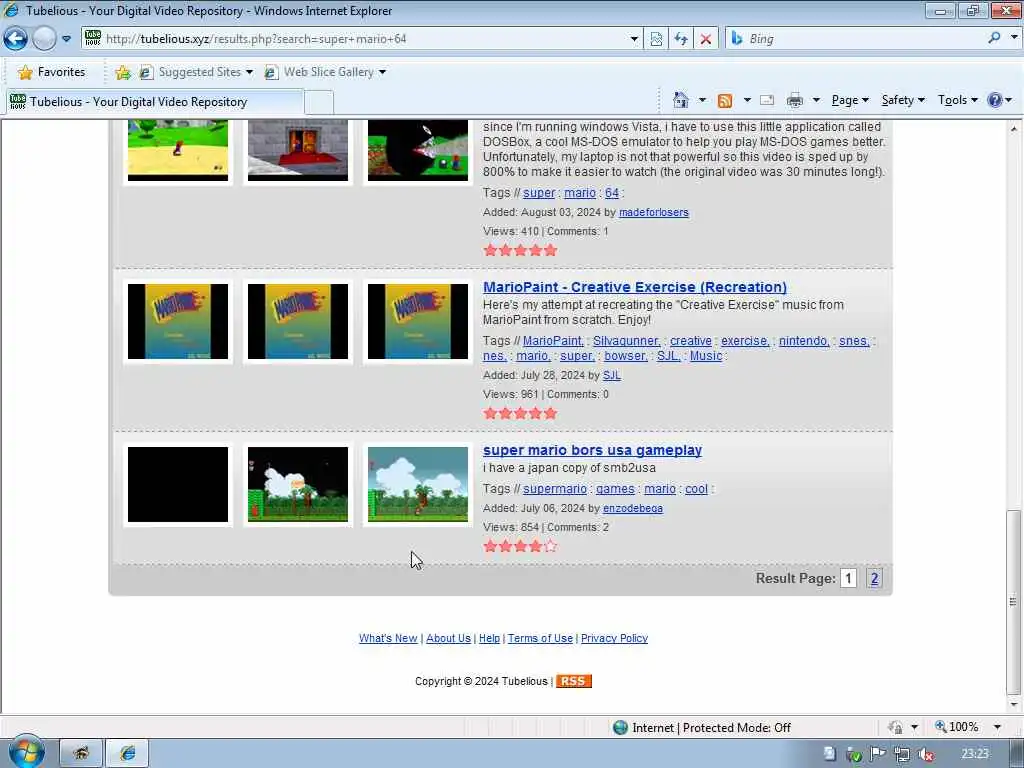Open the Tools menu
The width and height of the screenshot is (1024, 768).
957,100
